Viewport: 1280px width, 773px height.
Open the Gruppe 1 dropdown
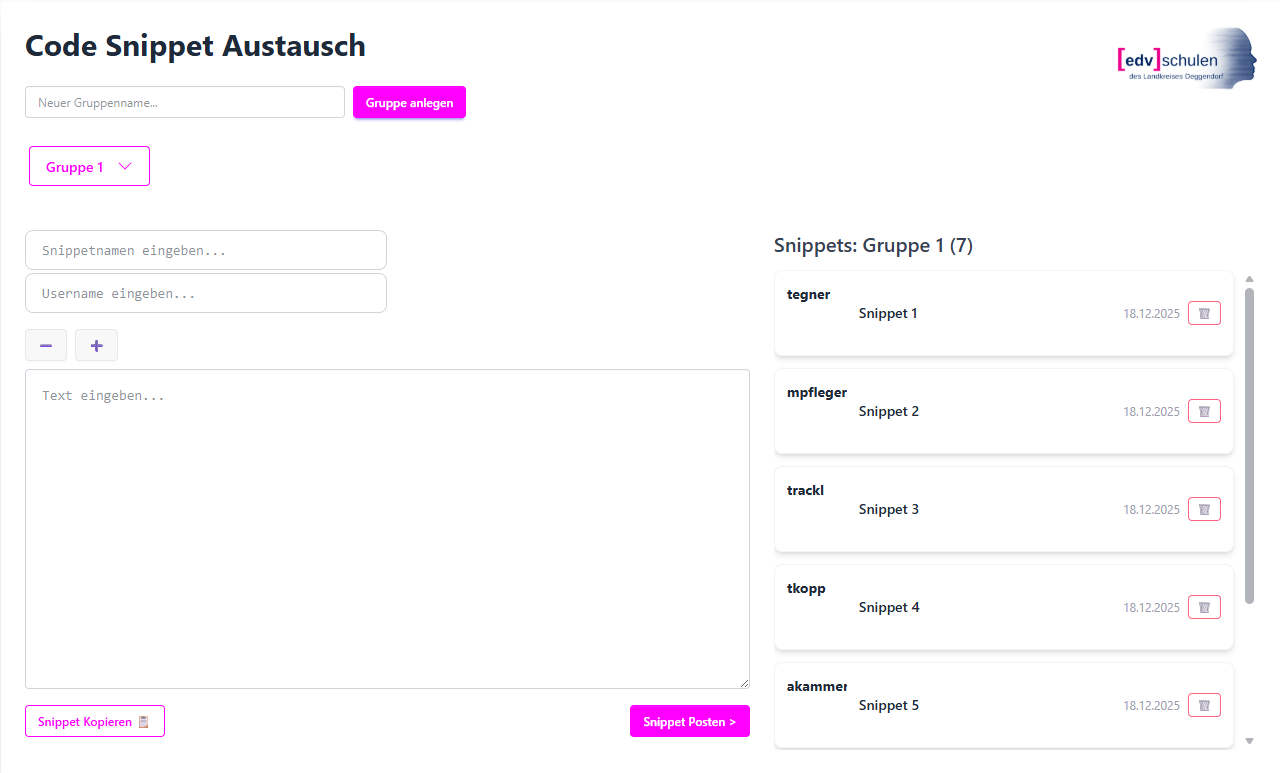[89, 167]
